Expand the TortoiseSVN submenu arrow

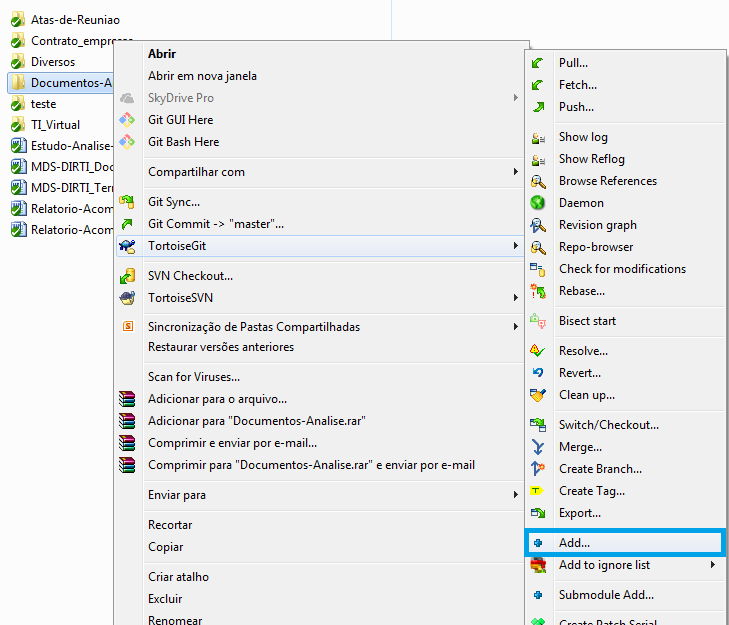[x=516, y=298]
